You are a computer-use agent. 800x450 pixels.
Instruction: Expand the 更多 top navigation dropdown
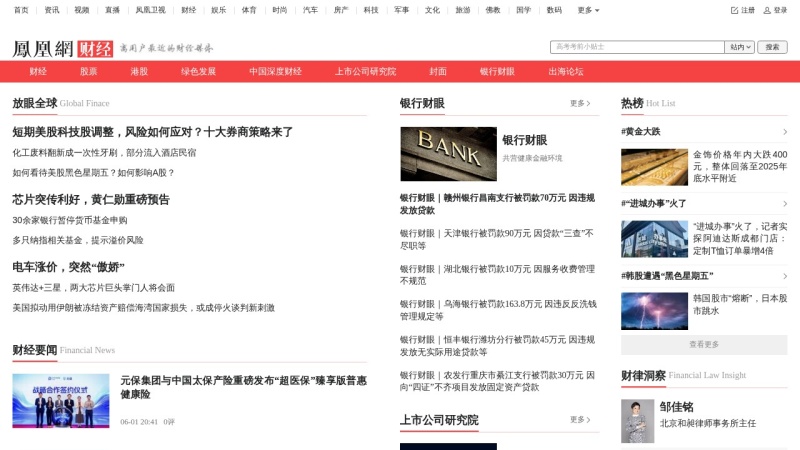point(588,10)
